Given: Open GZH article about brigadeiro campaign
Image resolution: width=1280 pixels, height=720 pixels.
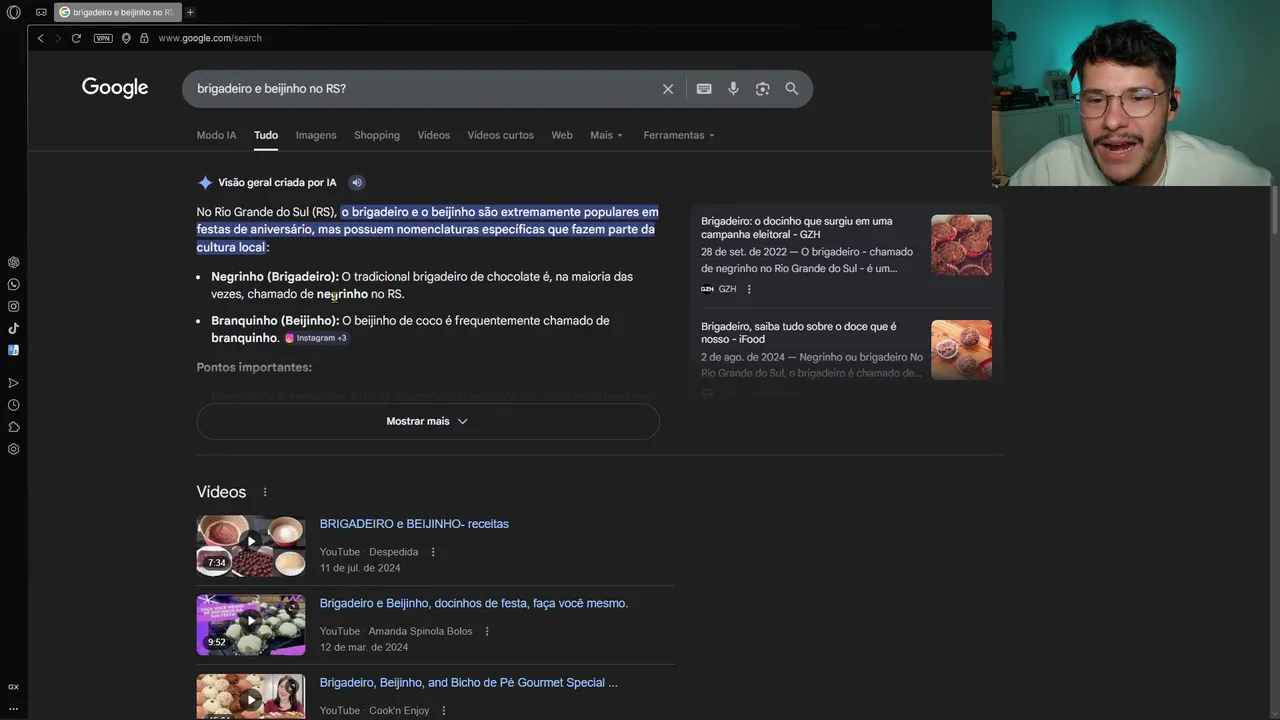Looking at the screenshot, I should [x=797, y=228].
